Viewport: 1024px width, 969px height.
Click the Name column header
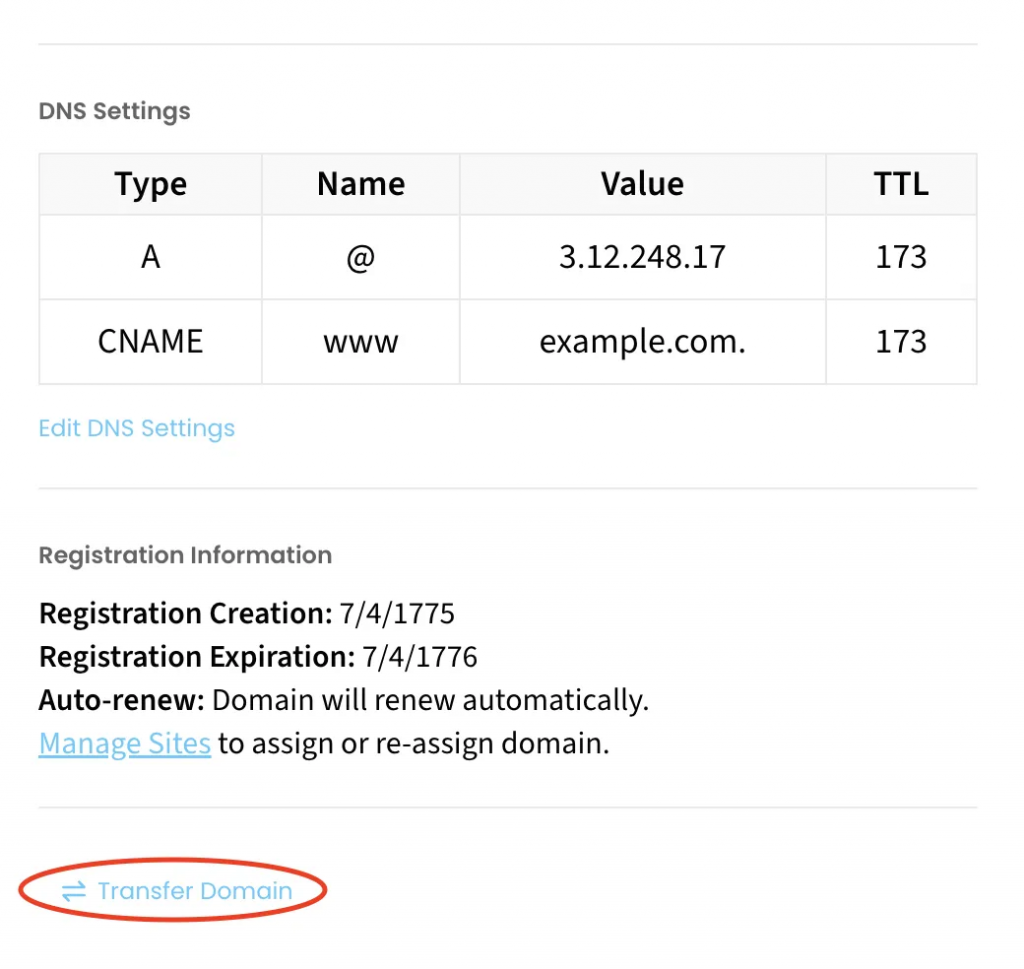(x=361, y=184)
